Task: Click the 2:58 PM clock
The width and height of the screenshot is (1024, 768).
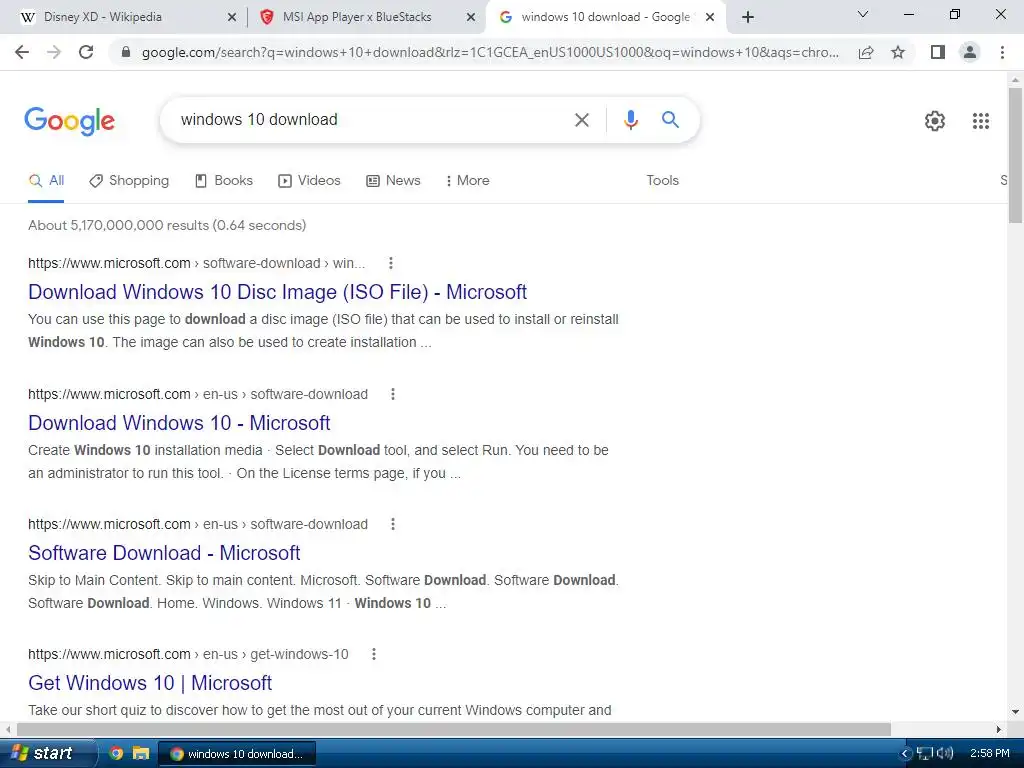Action: (989, 753)
